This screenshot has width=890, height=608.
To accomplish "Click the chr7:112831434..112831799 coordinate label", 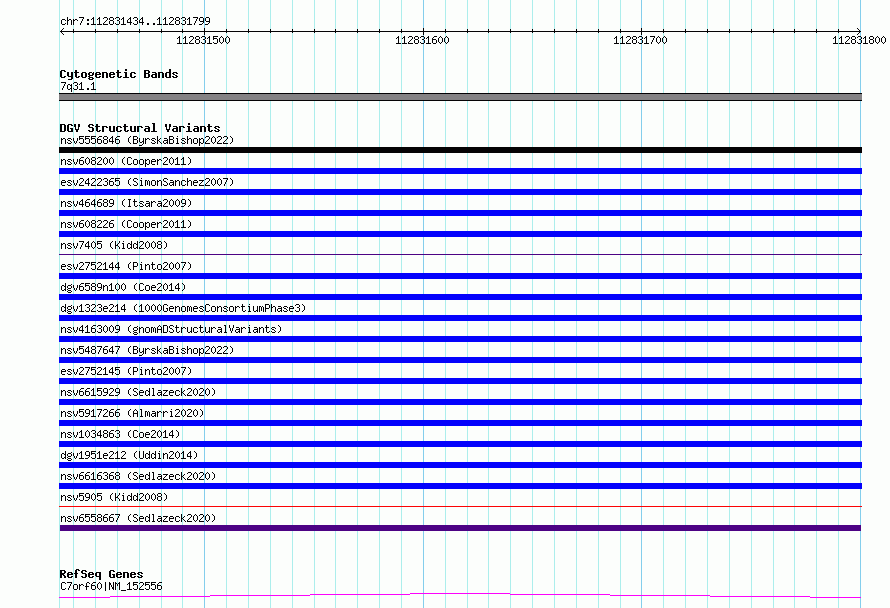I will (135, 21).
